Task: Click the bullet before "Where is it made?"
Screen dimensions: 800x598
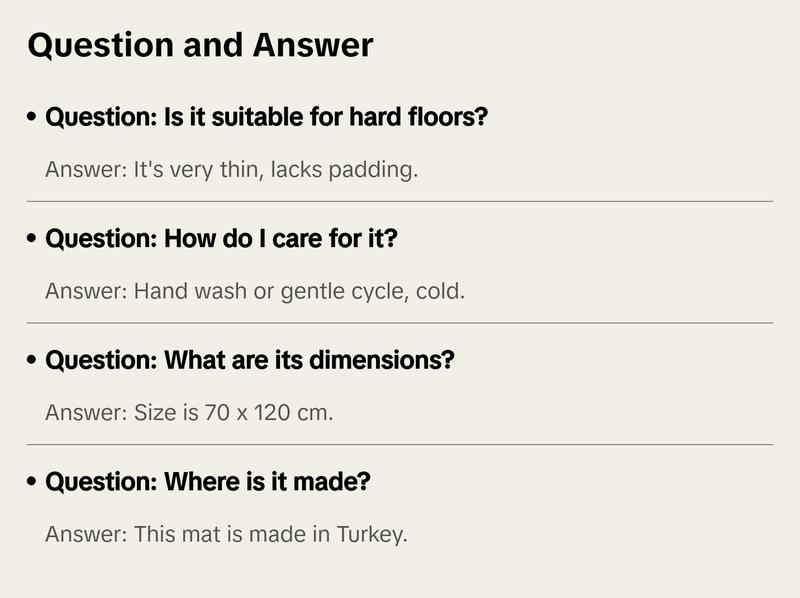Action: pyautogui.click(x=33, y=483)
